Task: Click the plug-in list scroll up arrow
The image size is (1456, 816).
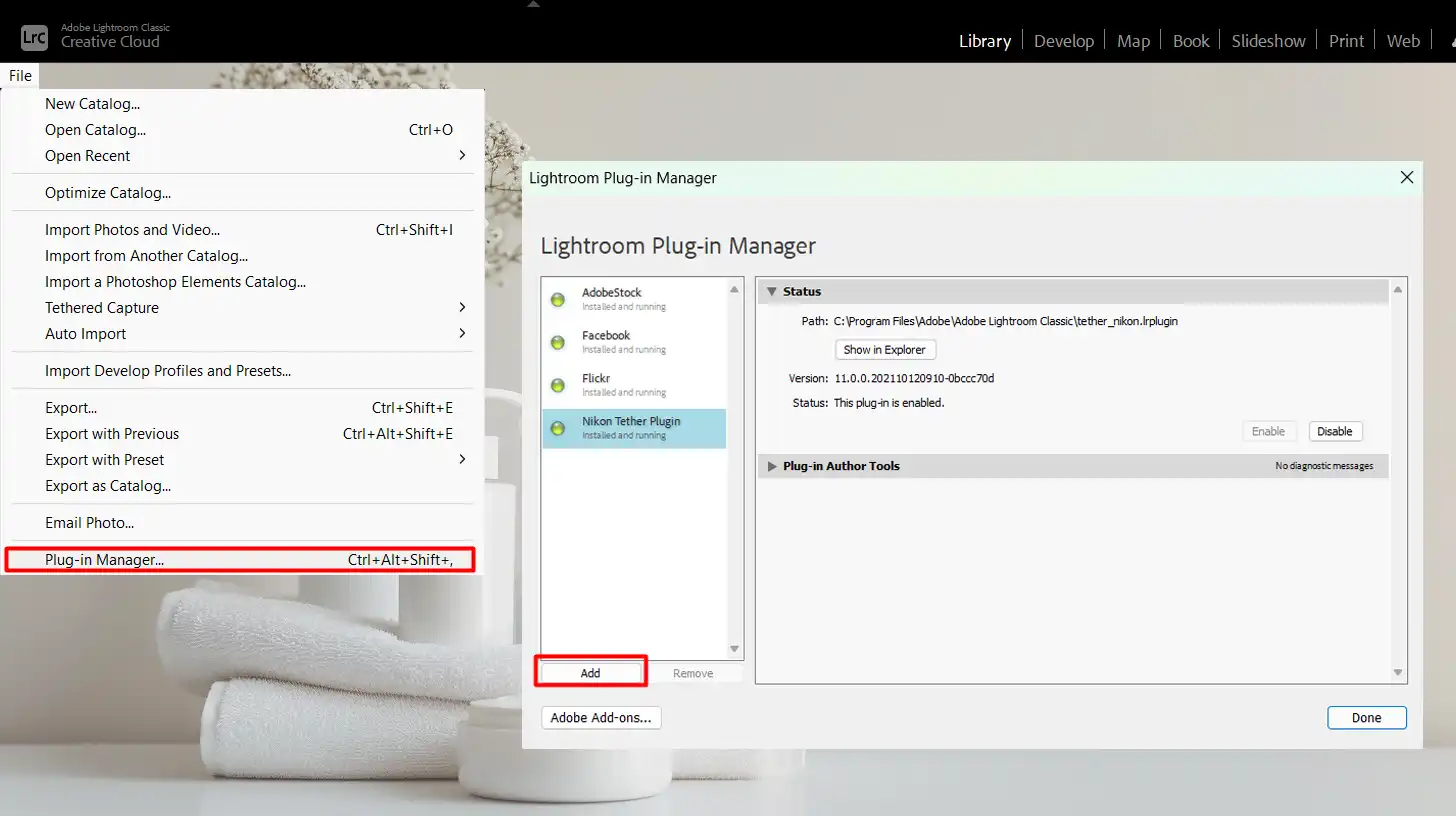Action: (x=735, y=289)
